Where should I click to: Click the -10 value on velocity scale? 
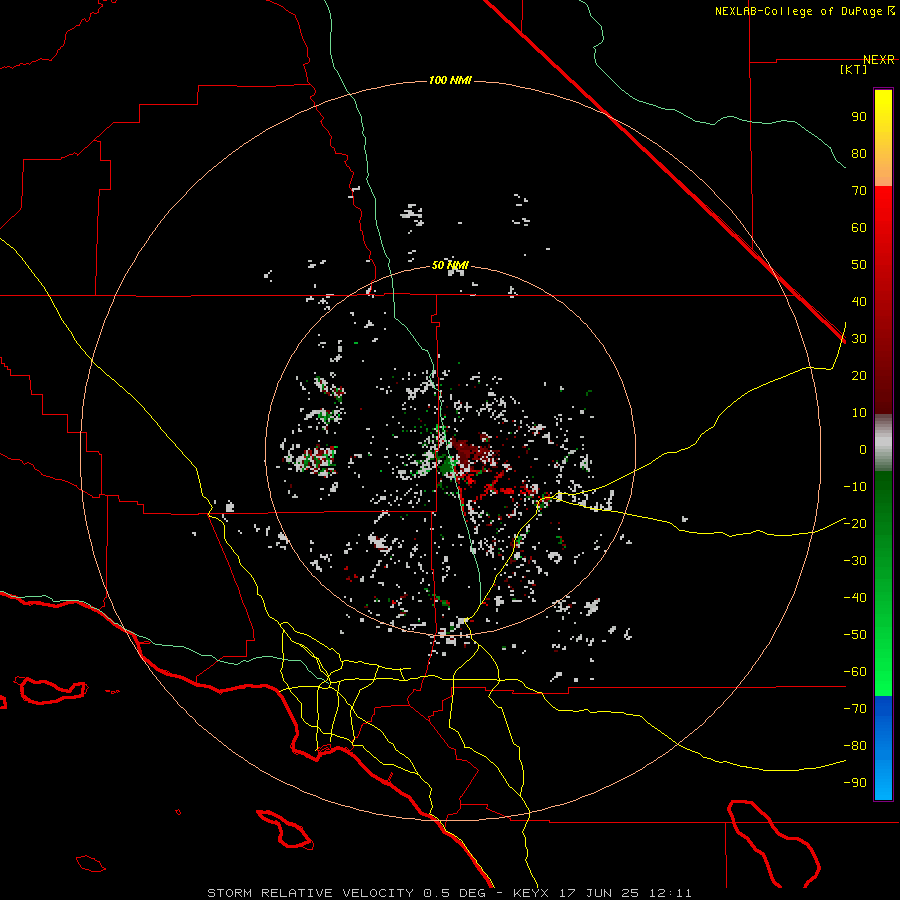855,487
